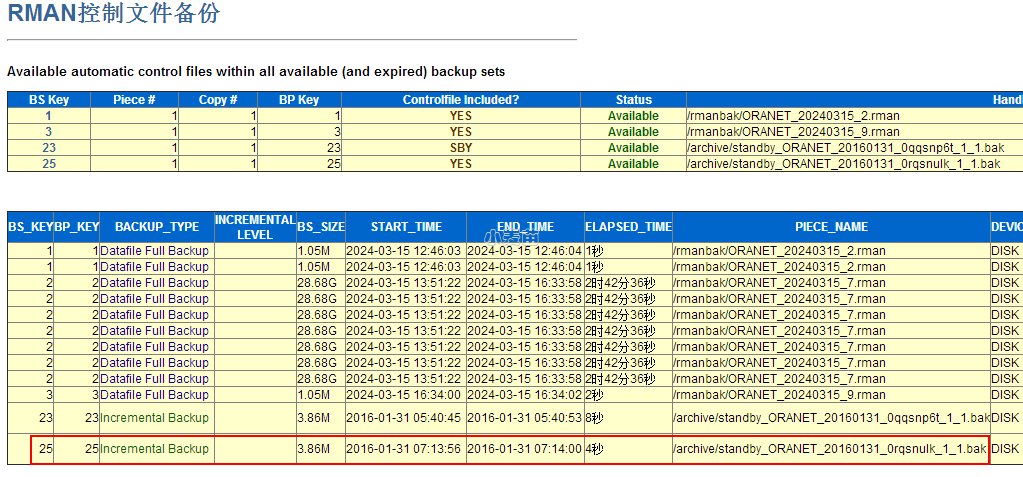Select the ELAPSED_TIME column header
Viewport: 1023px width, 477px height.
pyautogui.click(x=628, y=227)
